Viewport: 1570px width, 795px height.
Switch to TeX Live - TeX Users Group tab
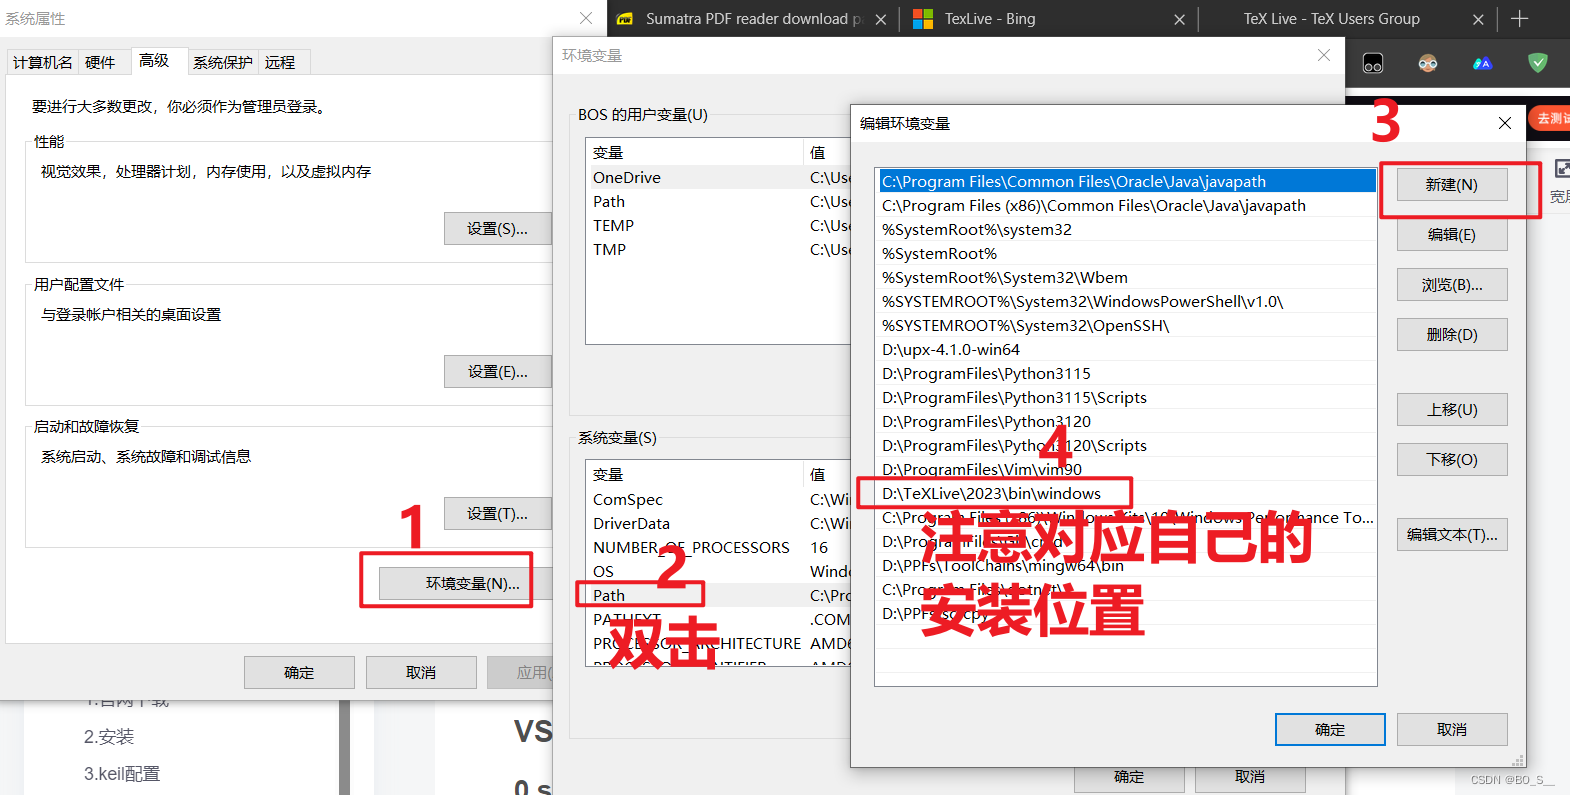pos(1345,19)
